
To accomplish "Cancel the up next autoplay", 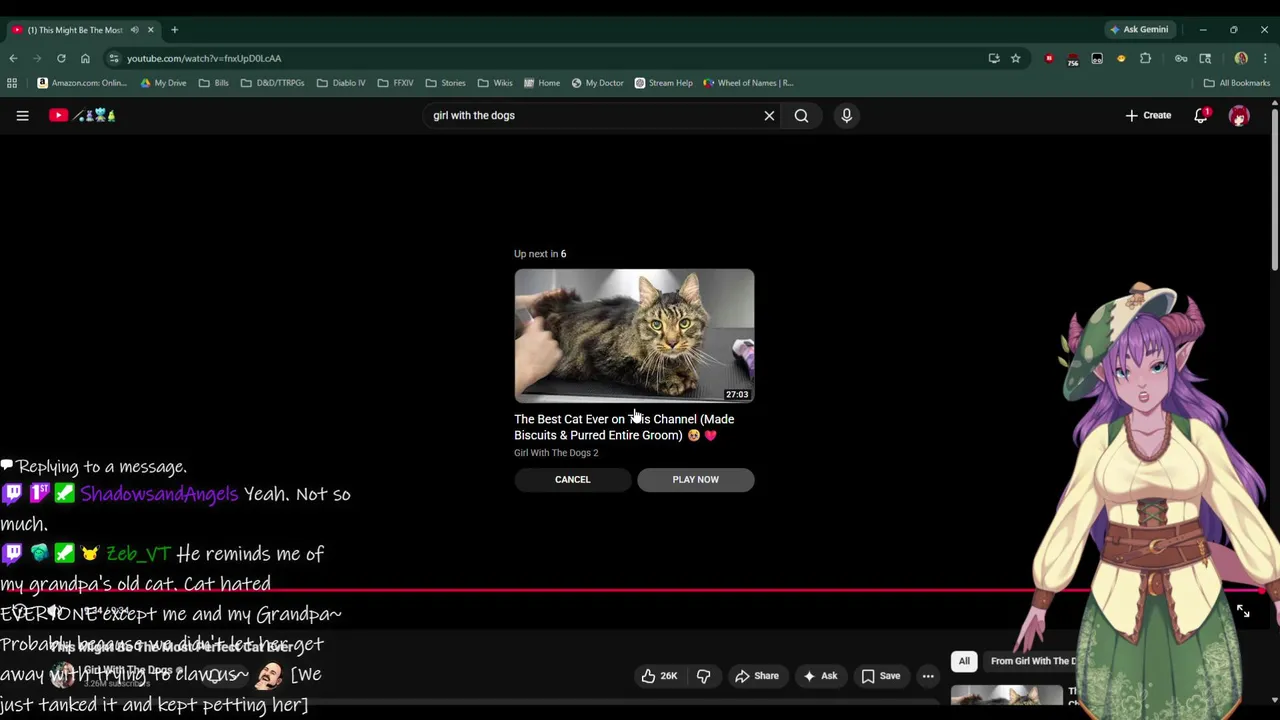I will coord(573,480).
